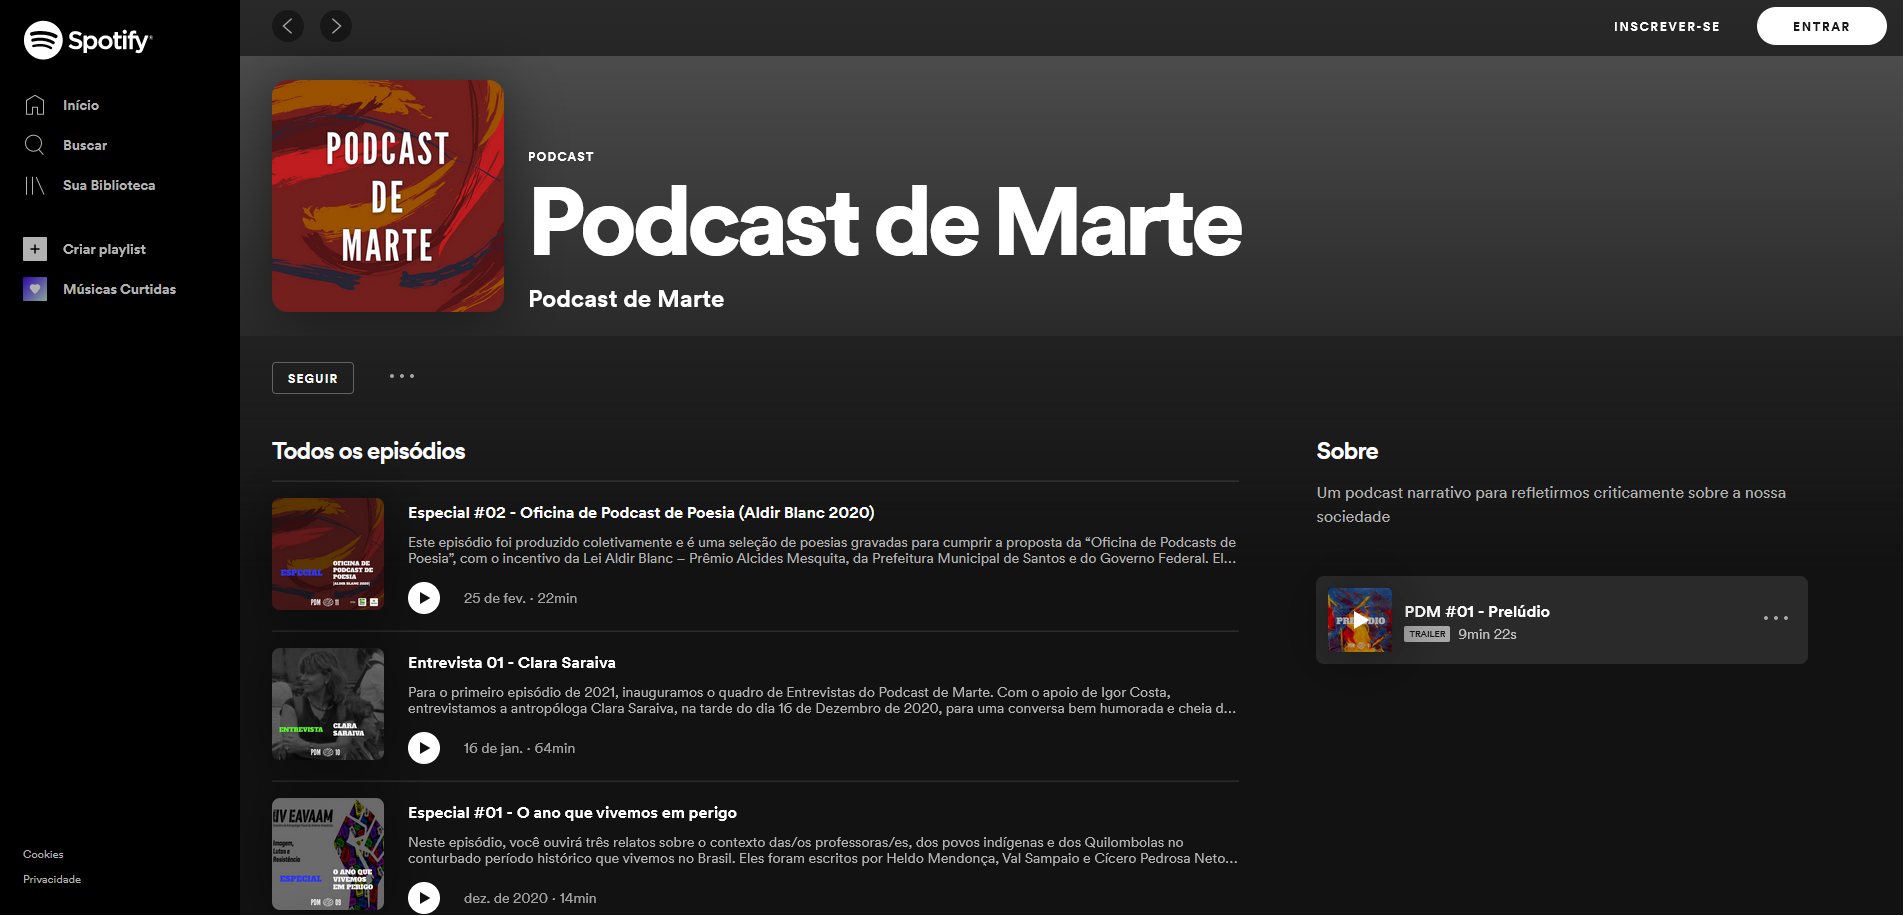Select Início in the sidebar
The image size is (1904, 916).
[81, 105]
